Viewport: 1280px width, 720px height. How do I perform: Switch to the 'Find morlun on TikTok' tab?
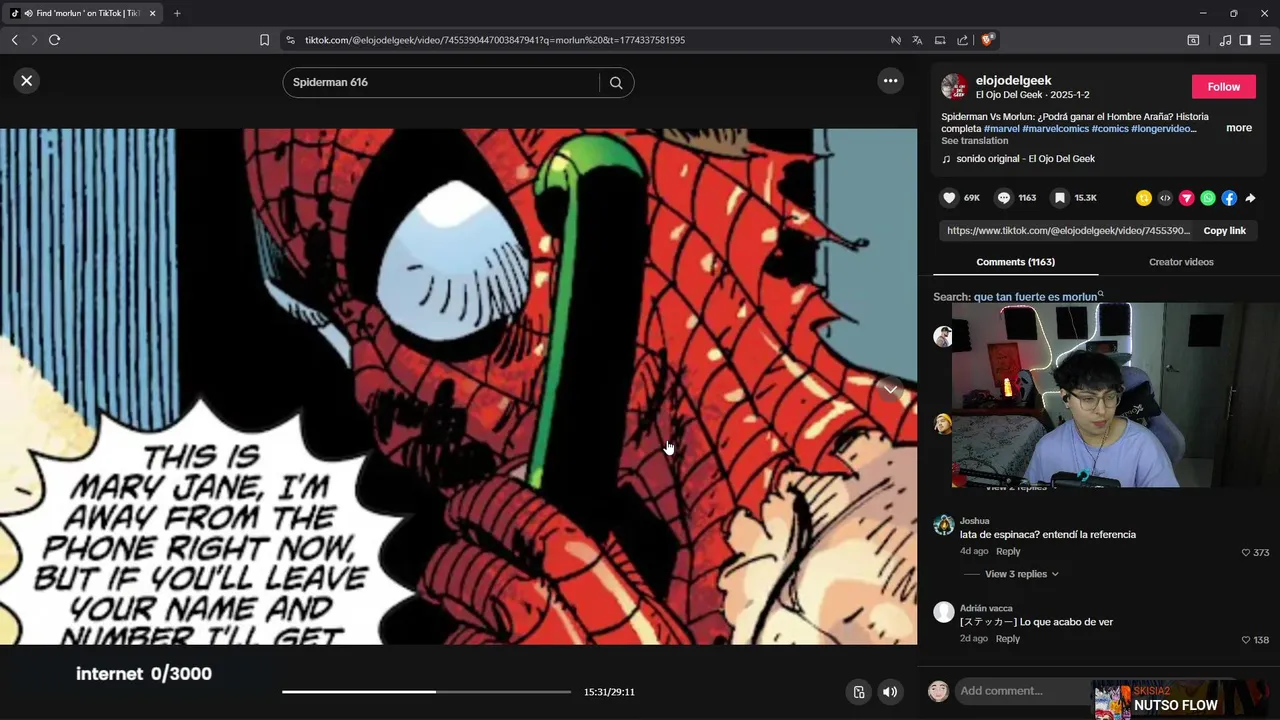click(x=82, y=13)
